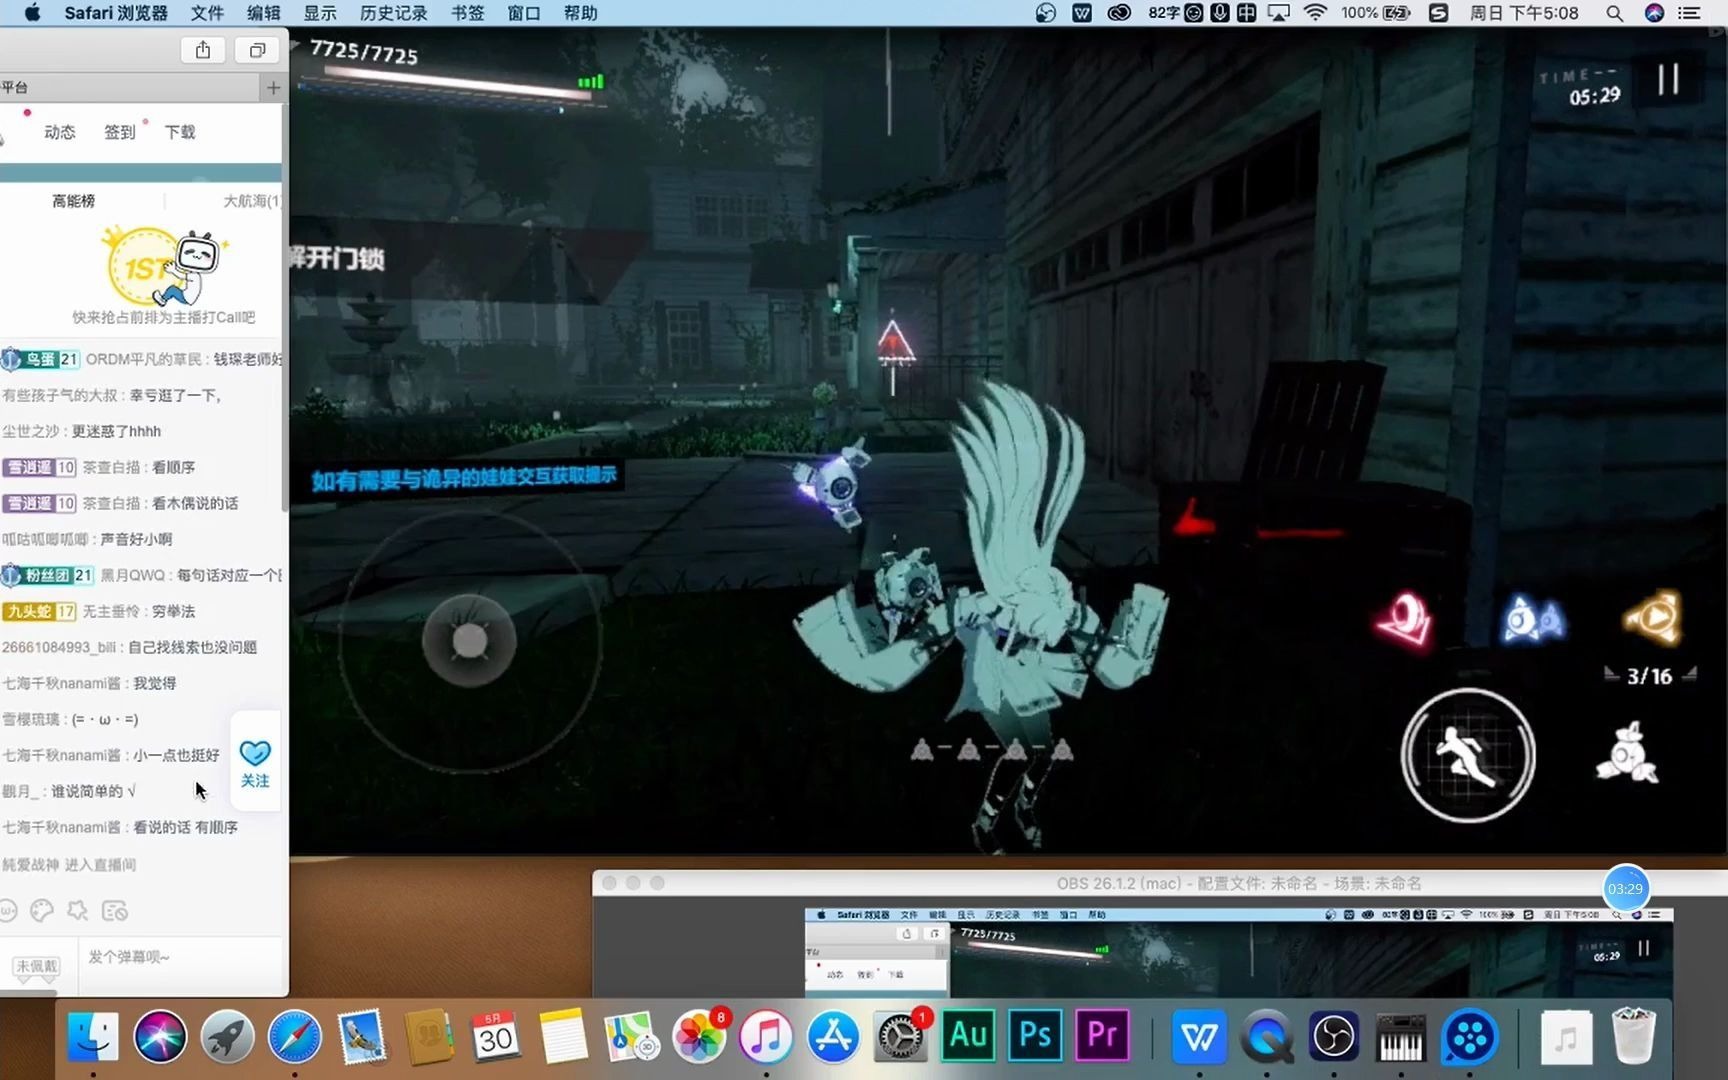Image resolution: width=1728 pixels, height=1080 pixels.
Task: Switch to the 大航海 tab
Action: (251, 201)
